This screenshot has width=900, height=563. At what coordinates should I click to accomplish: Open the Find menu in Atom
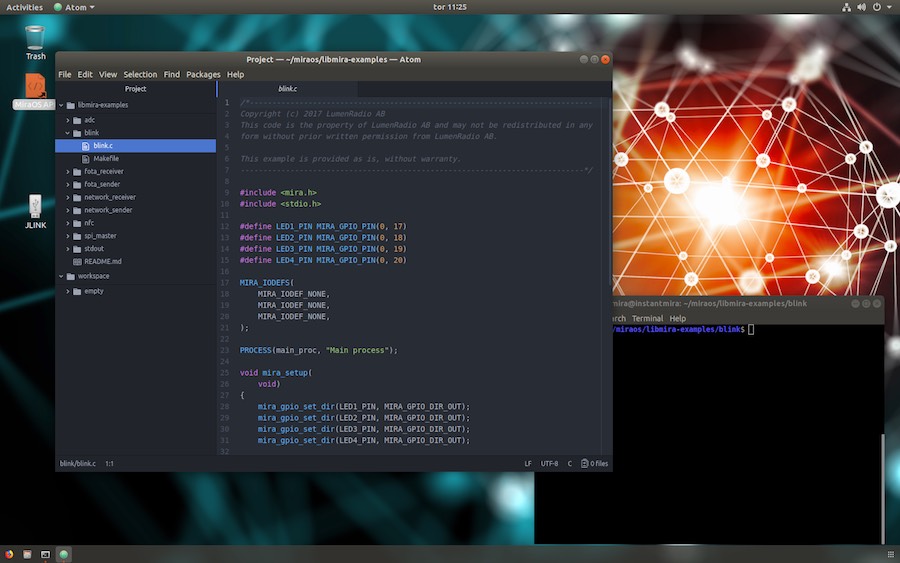tap(172, 75)
